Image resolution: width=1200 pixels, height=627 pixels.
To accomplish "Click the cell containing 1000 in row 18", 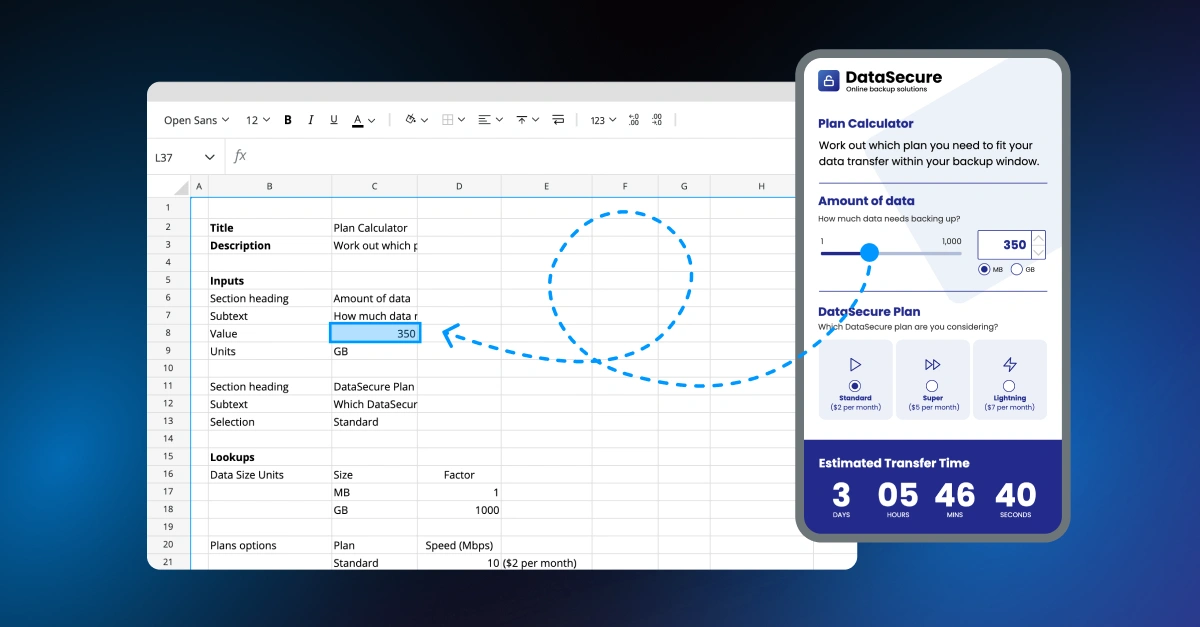I will 459,510.
